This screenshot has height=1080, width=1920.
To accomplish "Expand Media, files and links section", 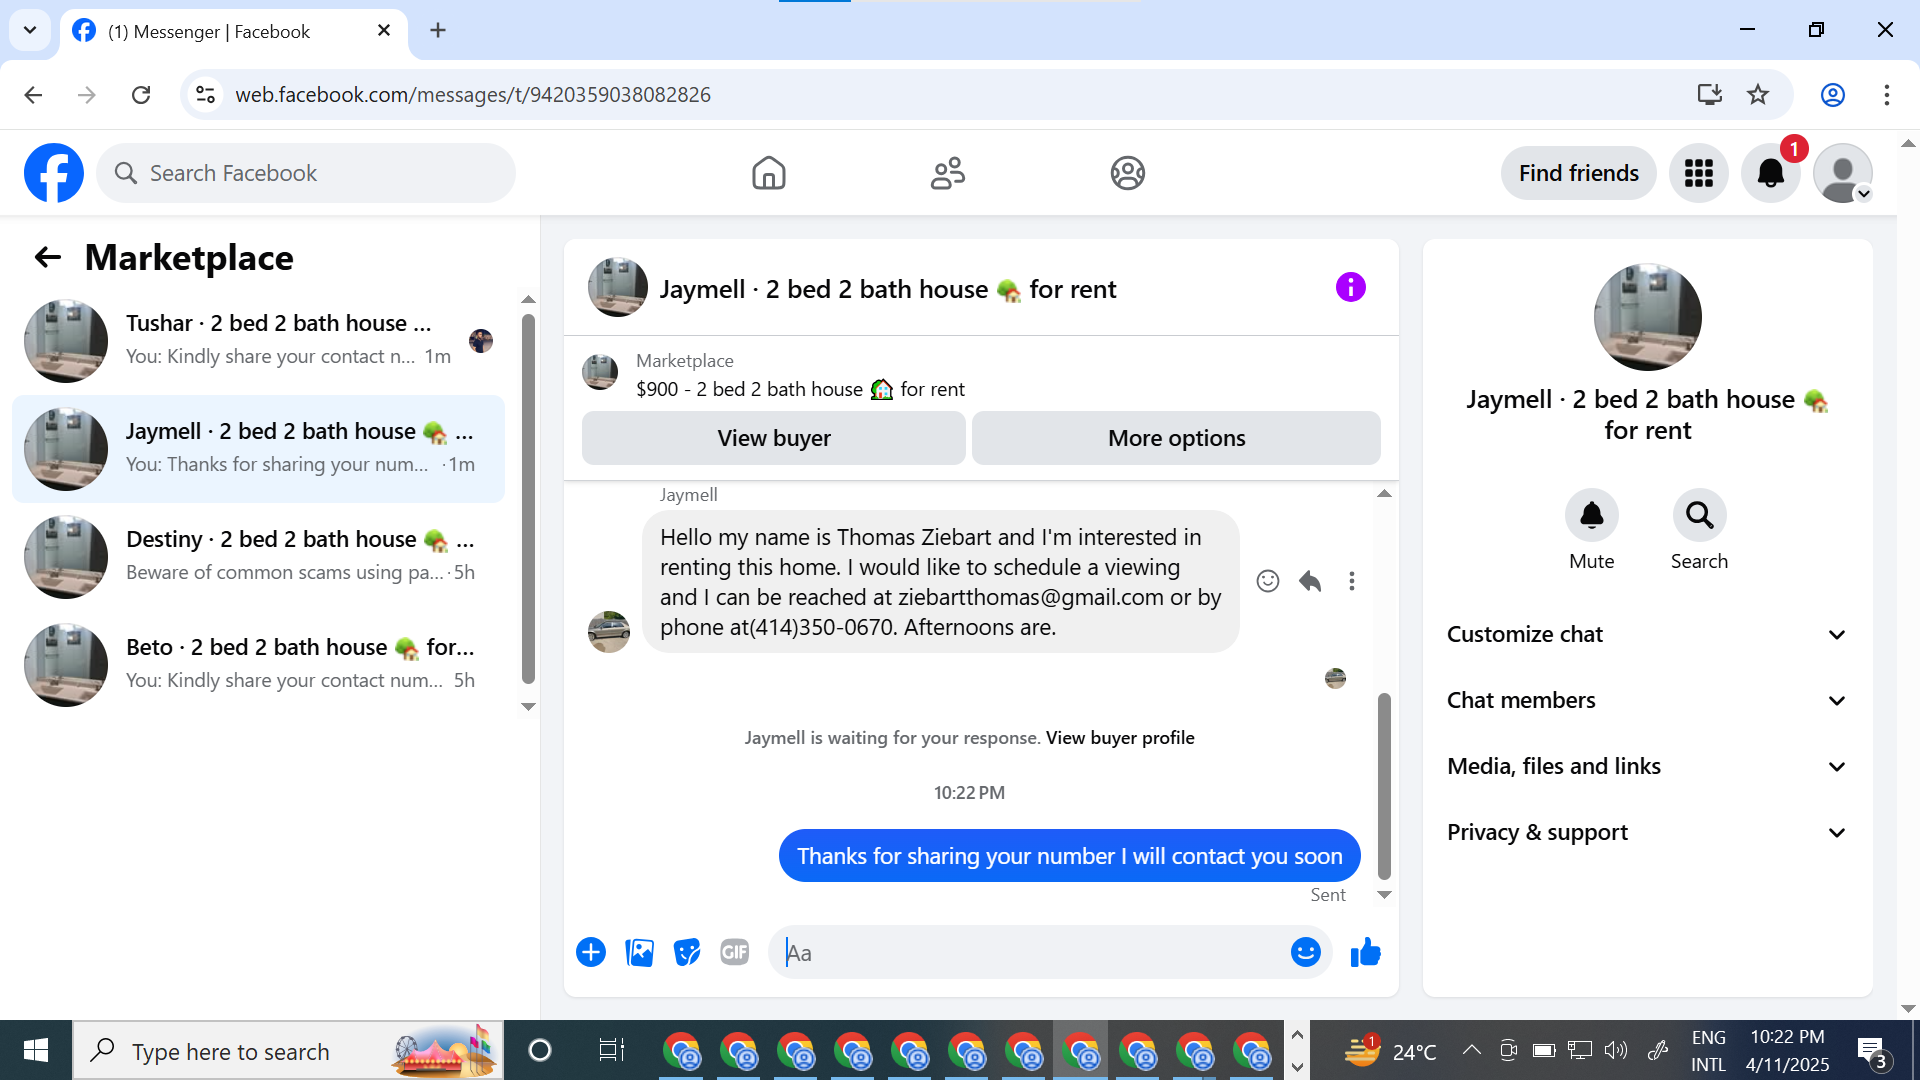I will [1647, 767].
